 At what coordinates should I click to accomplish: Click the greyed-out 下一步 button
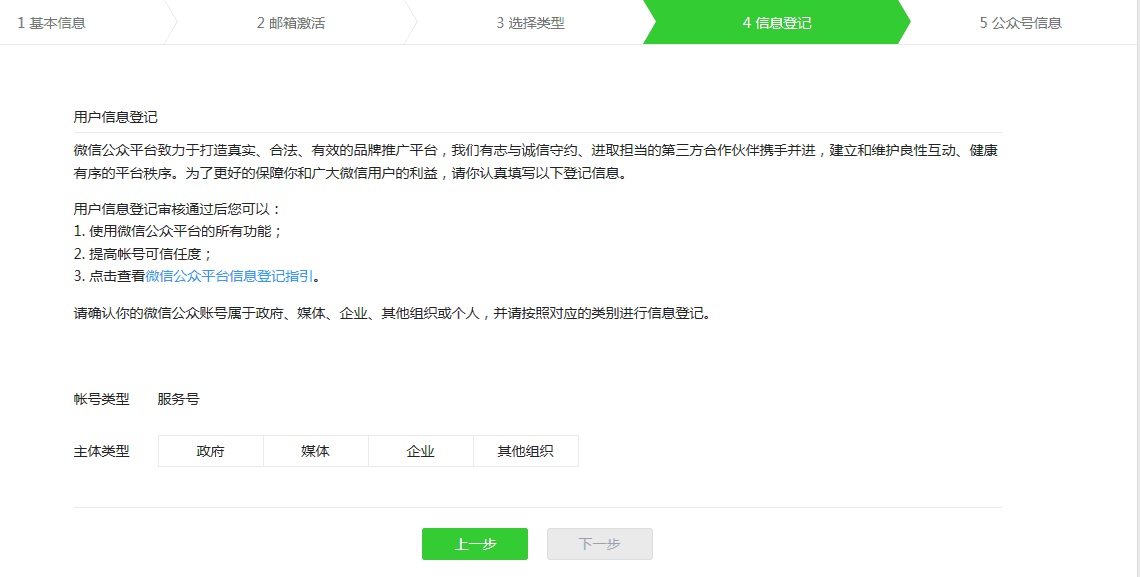click(600, 544)
